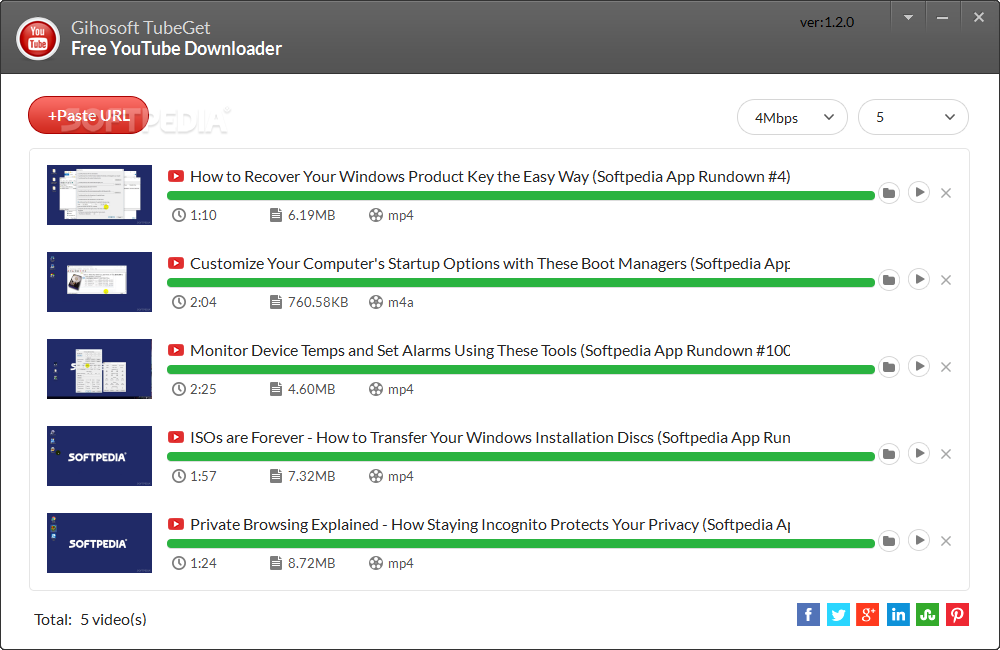This screenshot has height=650, width=1000.
Task: Open folder for Private Browsing Explained video
Action: pos(888,541)
